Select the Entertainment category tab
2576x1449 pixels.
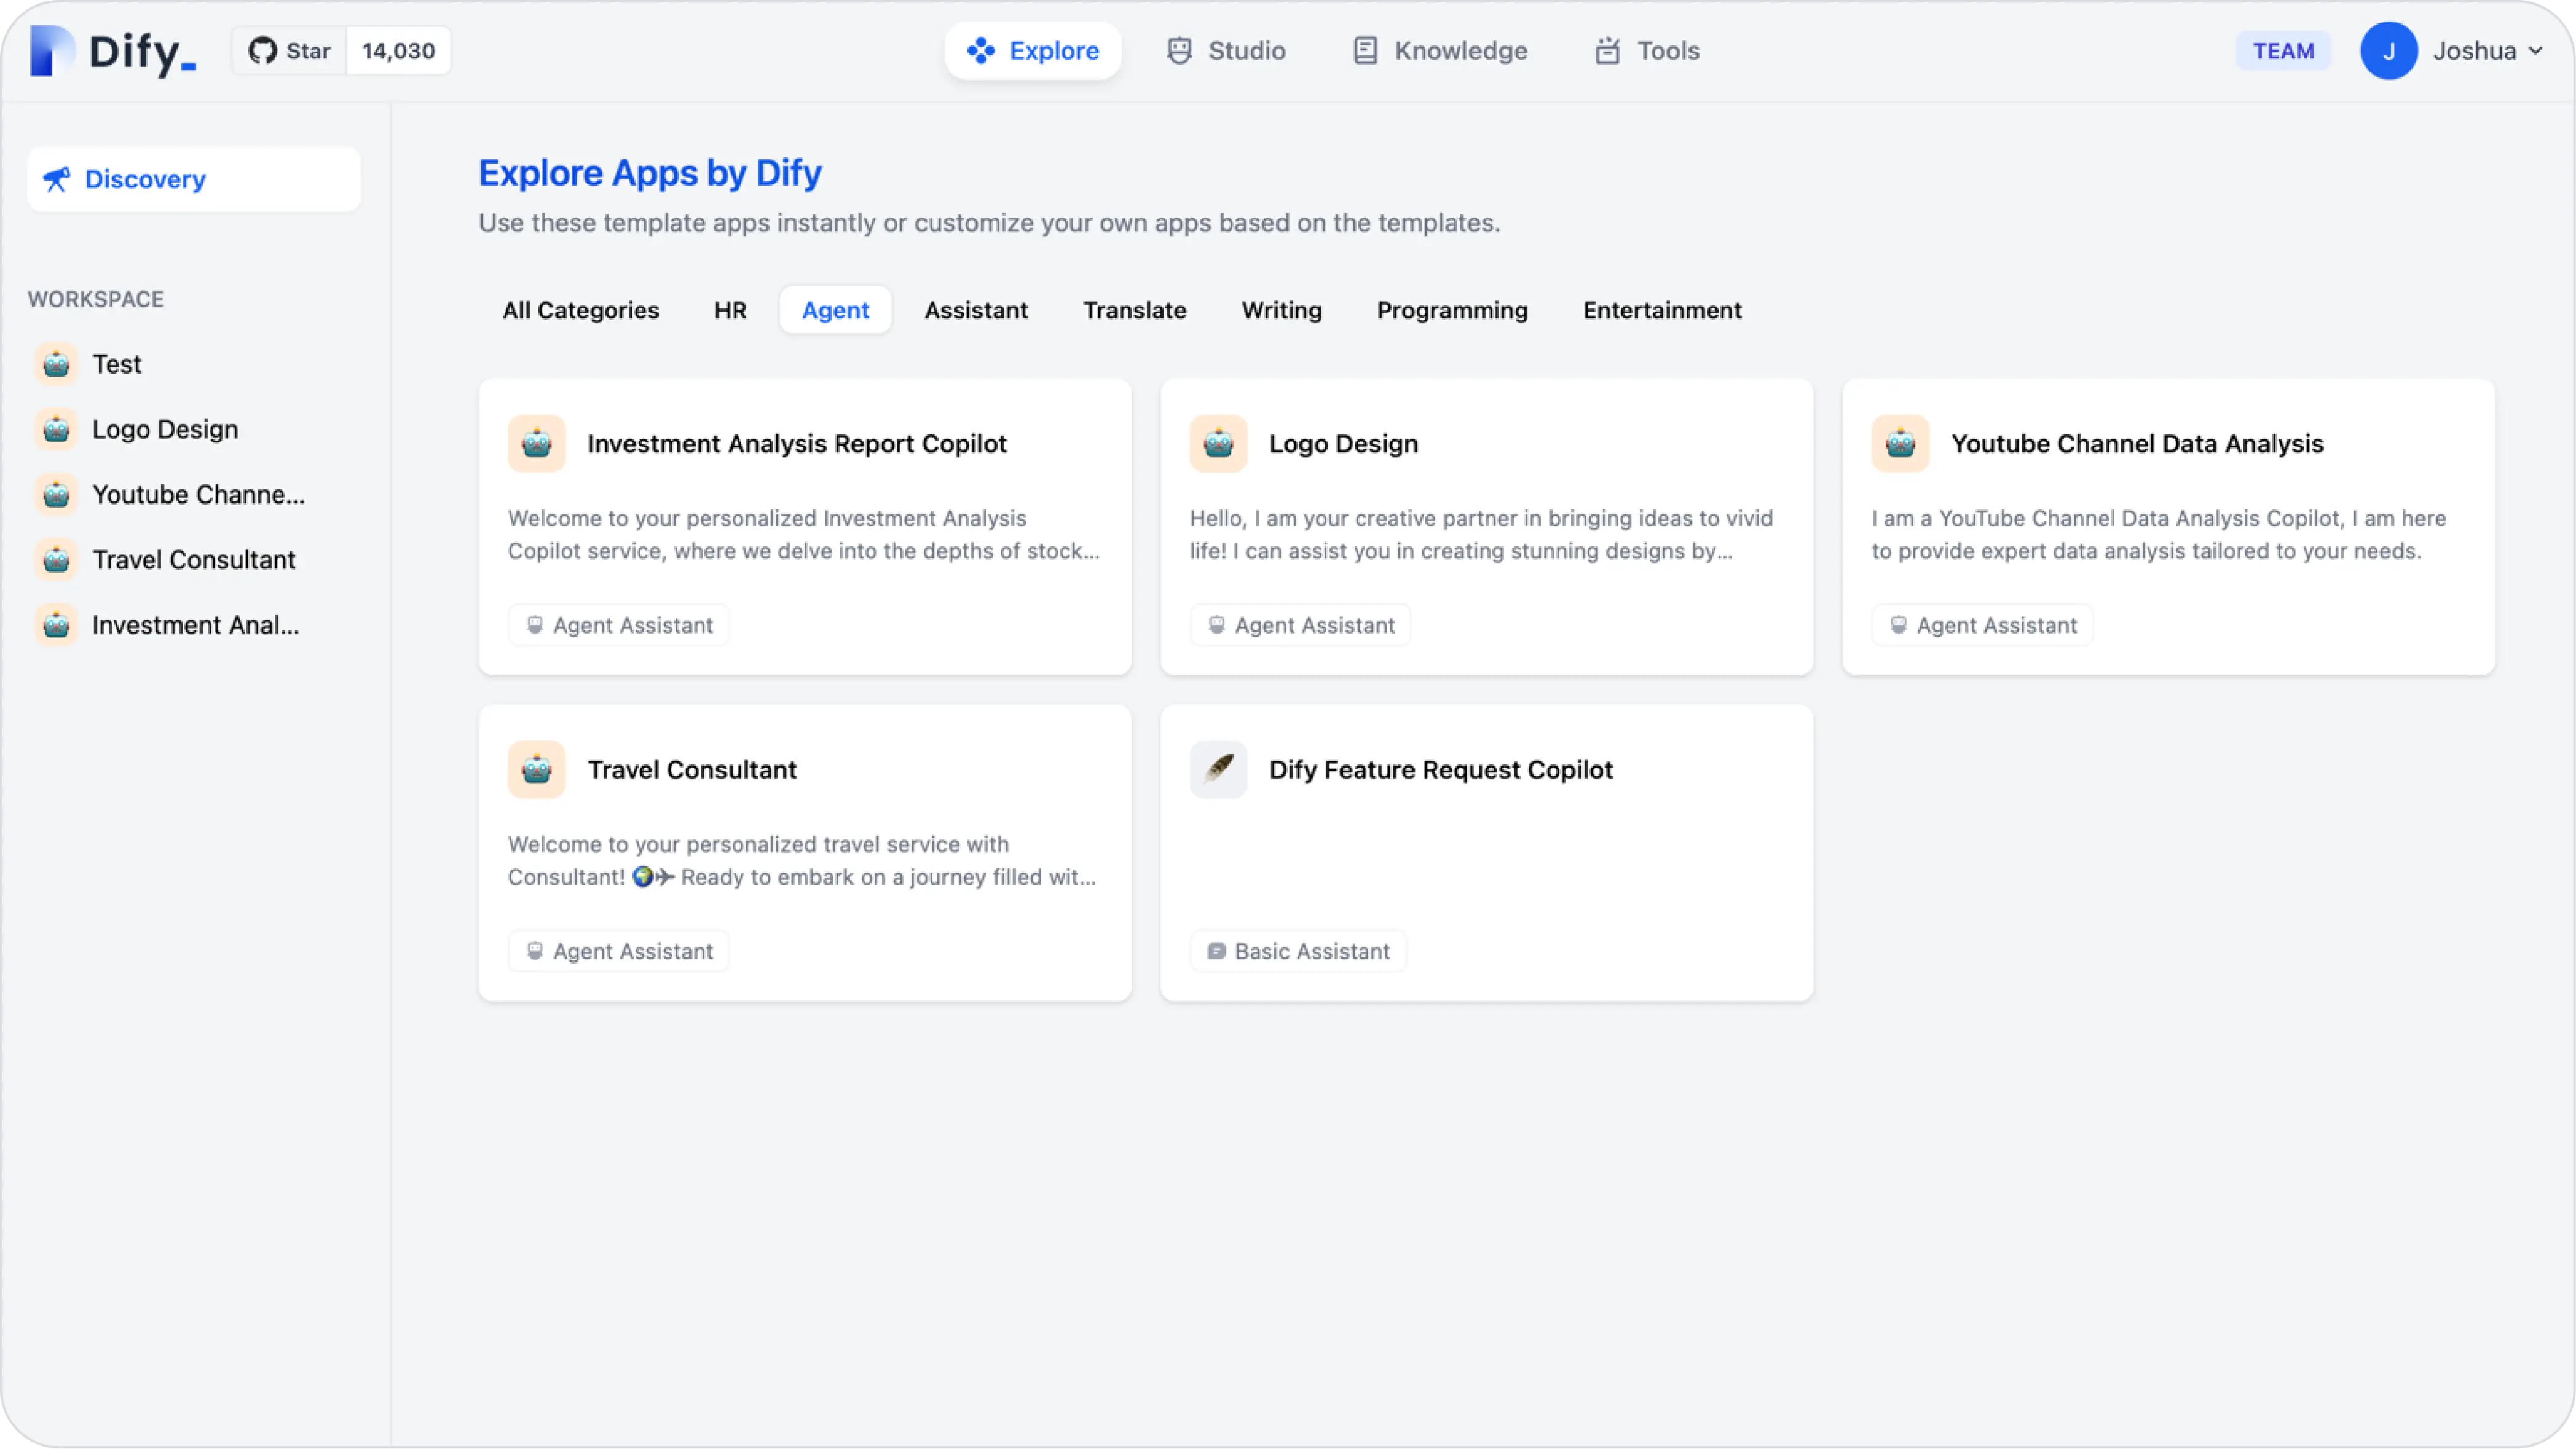pyautogui.click(x=1661, y=310)
